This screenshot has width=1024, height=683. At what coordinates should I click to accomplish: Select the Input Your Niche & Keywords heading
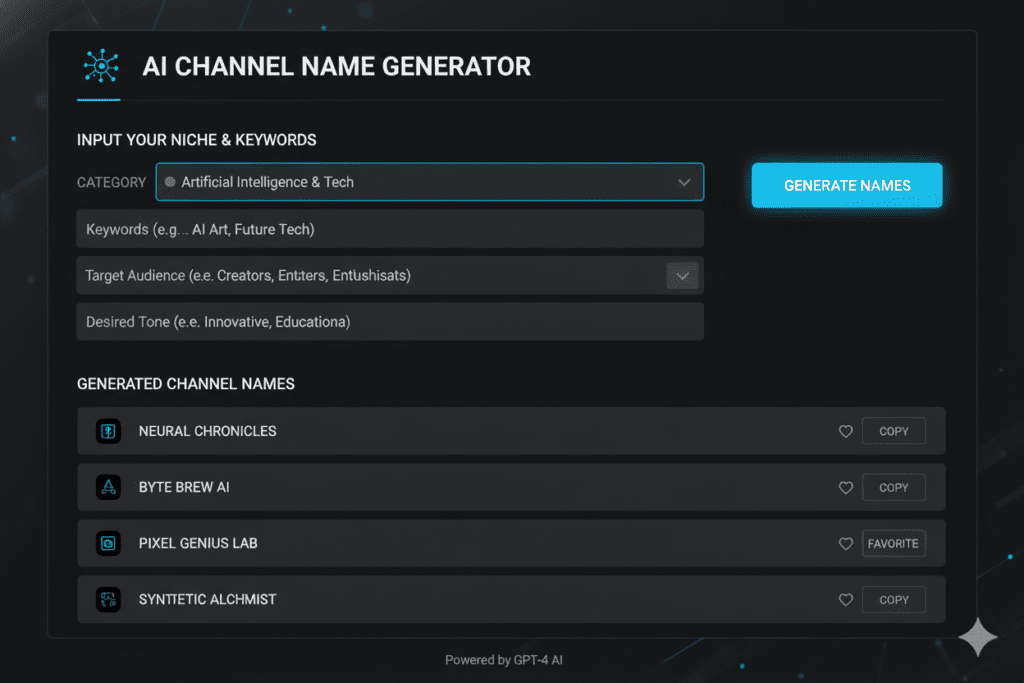pyautogui.click(x=183, y=140)
